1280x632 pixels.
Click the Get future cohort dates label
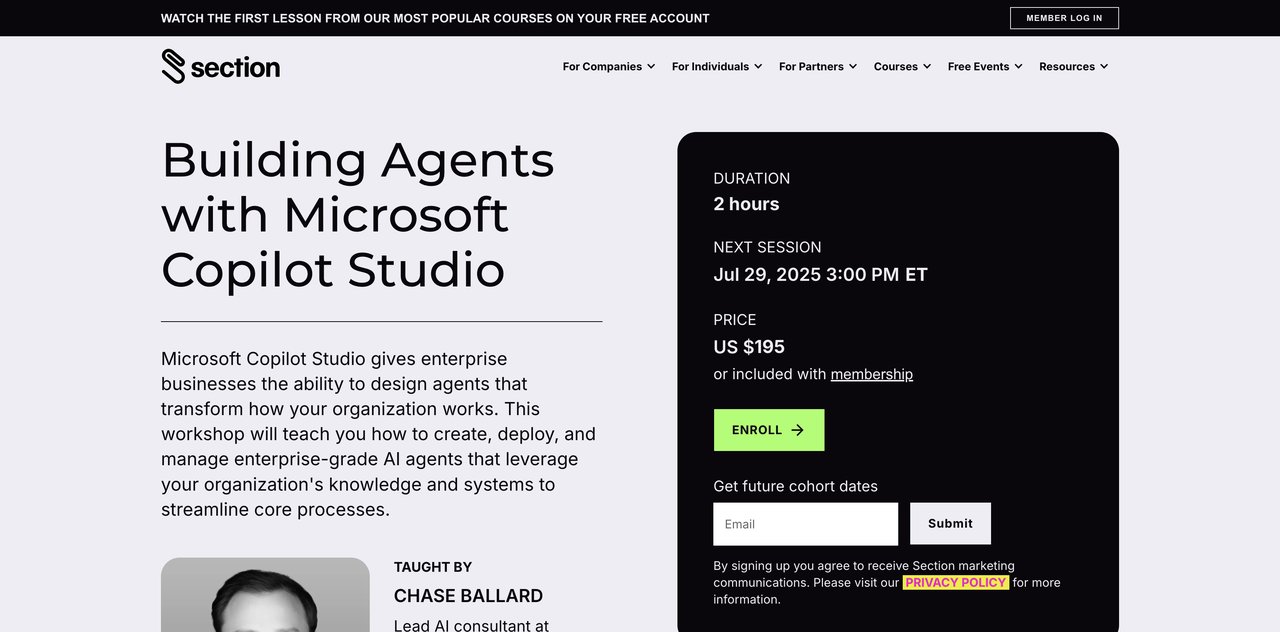coord(795,486)
